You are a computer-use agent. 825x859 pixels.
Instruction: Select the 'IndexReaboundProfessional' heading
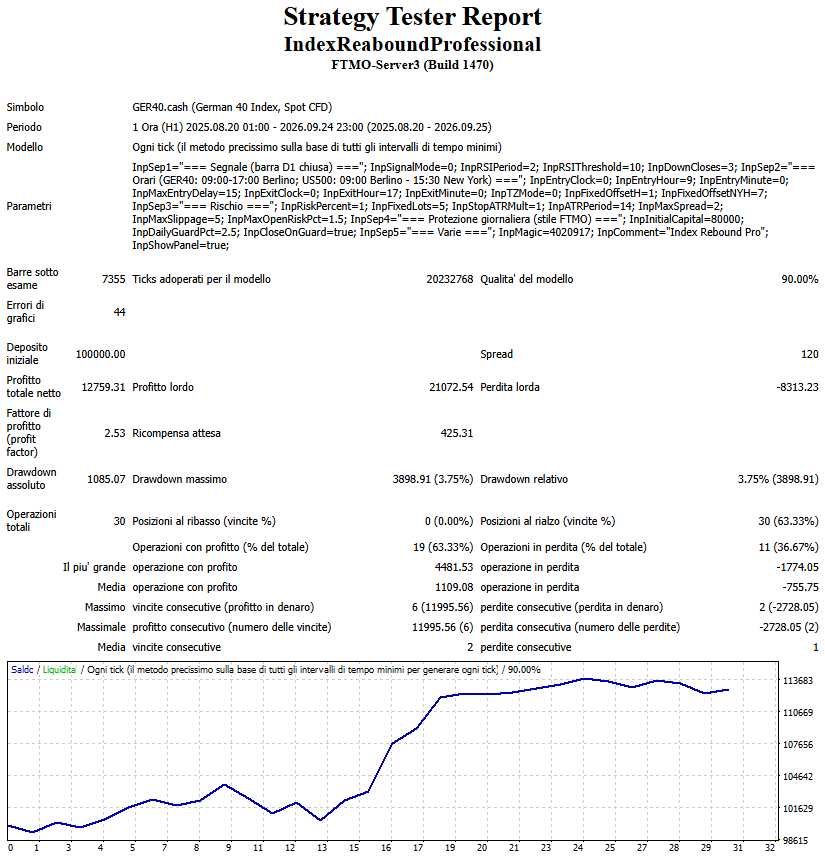point(412,44)
